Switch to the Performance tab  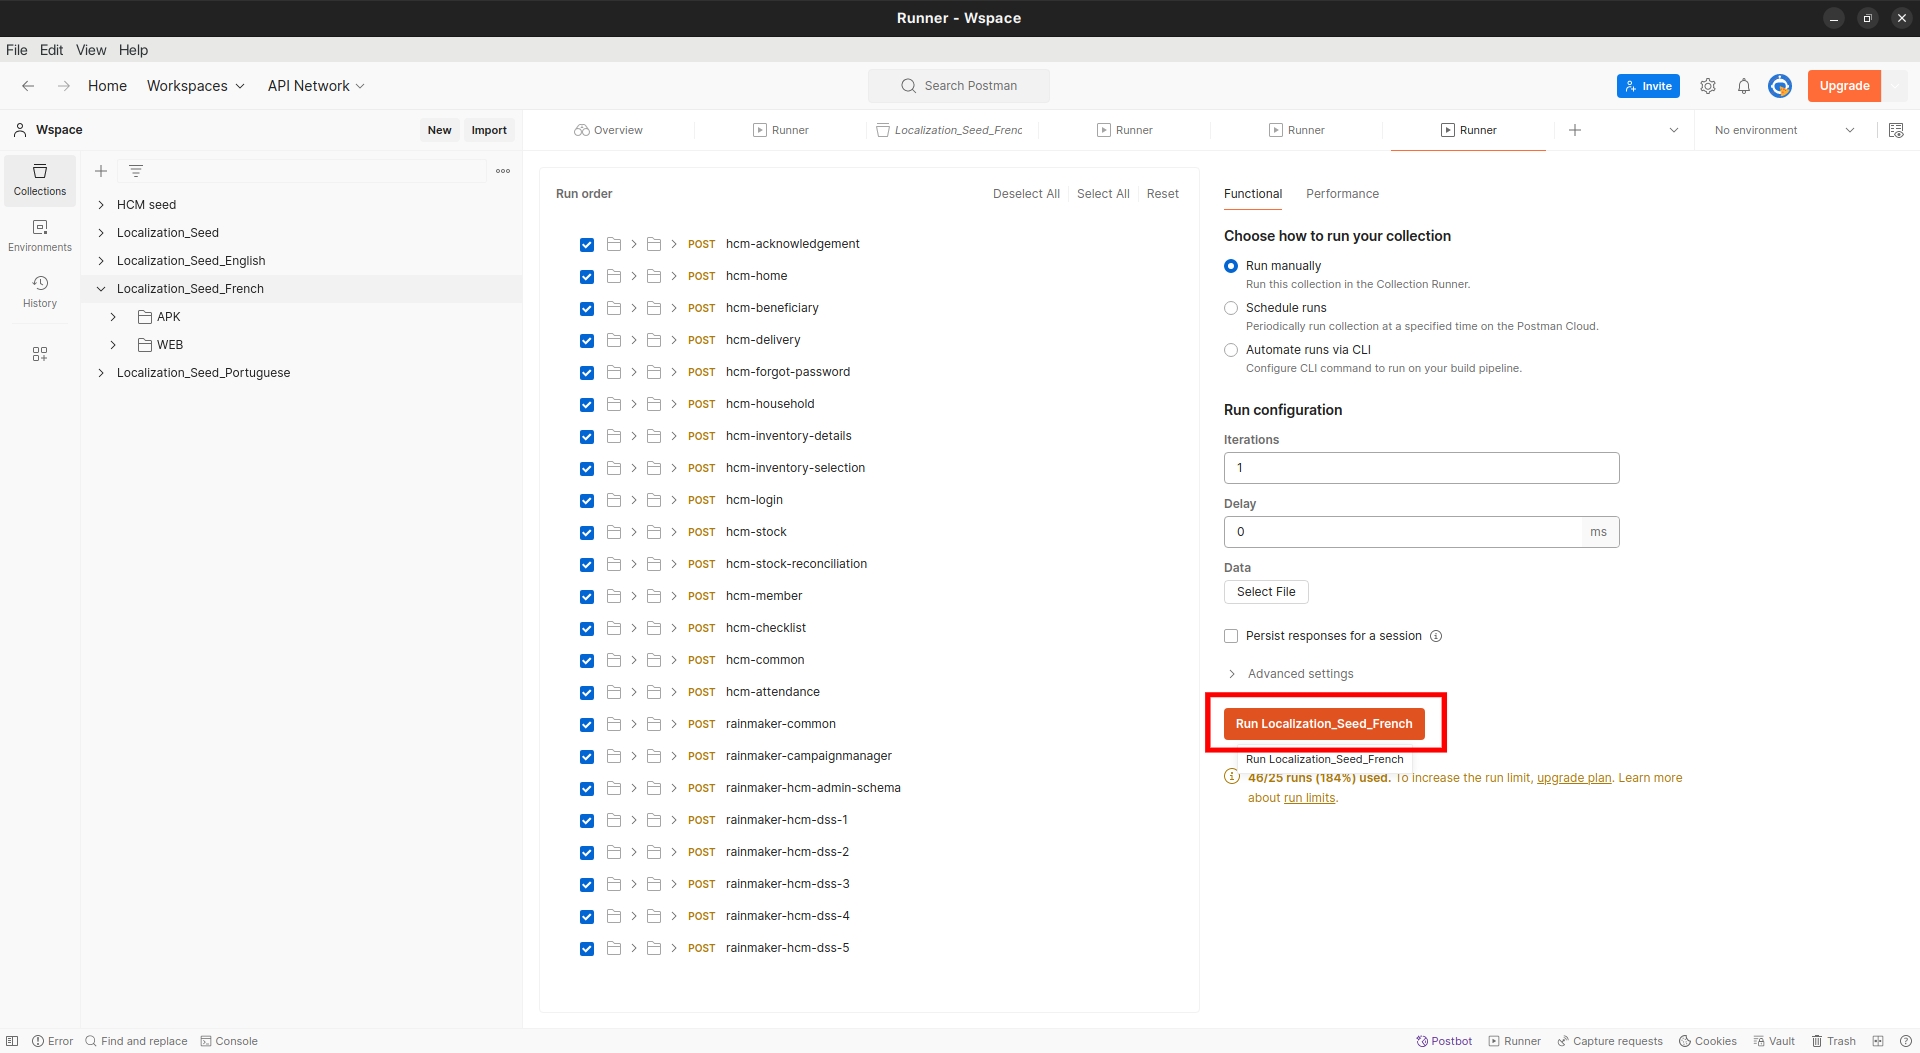pos(1342,194)
